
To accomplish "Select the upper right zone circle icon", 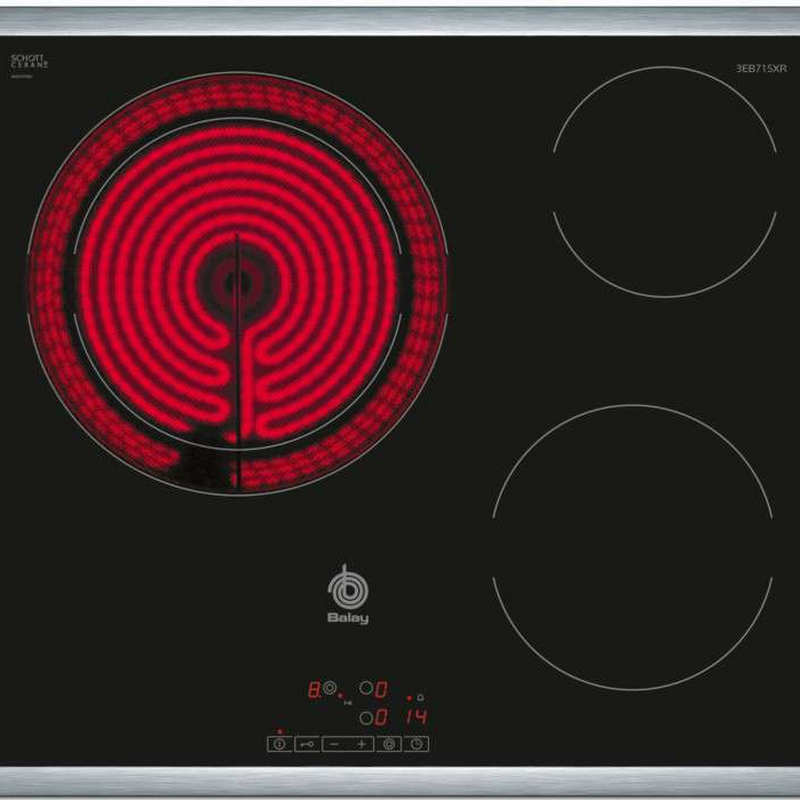I will (x=366, y=689).
